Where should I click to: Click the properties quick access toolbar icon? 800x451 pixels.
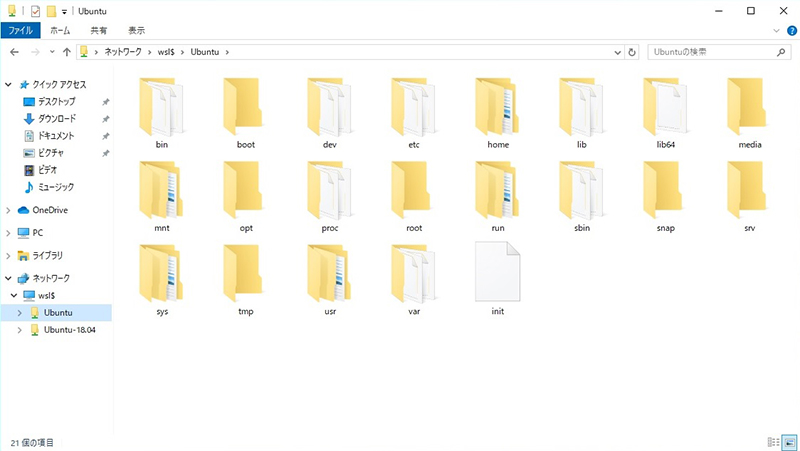[35, 11]
